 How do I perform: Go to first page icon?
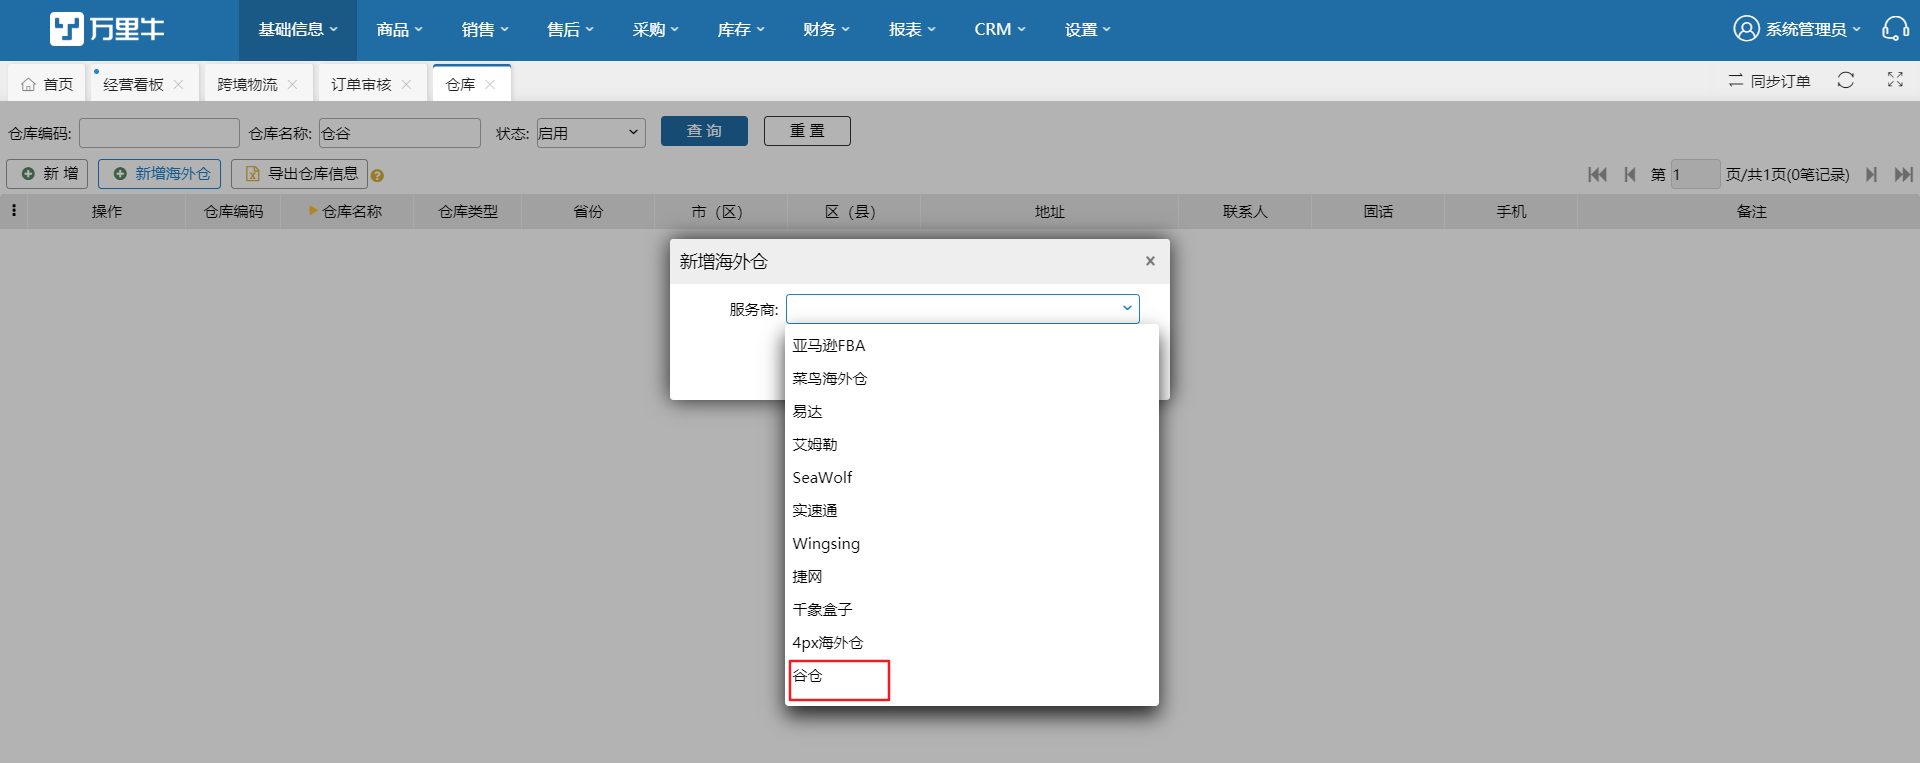1597,175
